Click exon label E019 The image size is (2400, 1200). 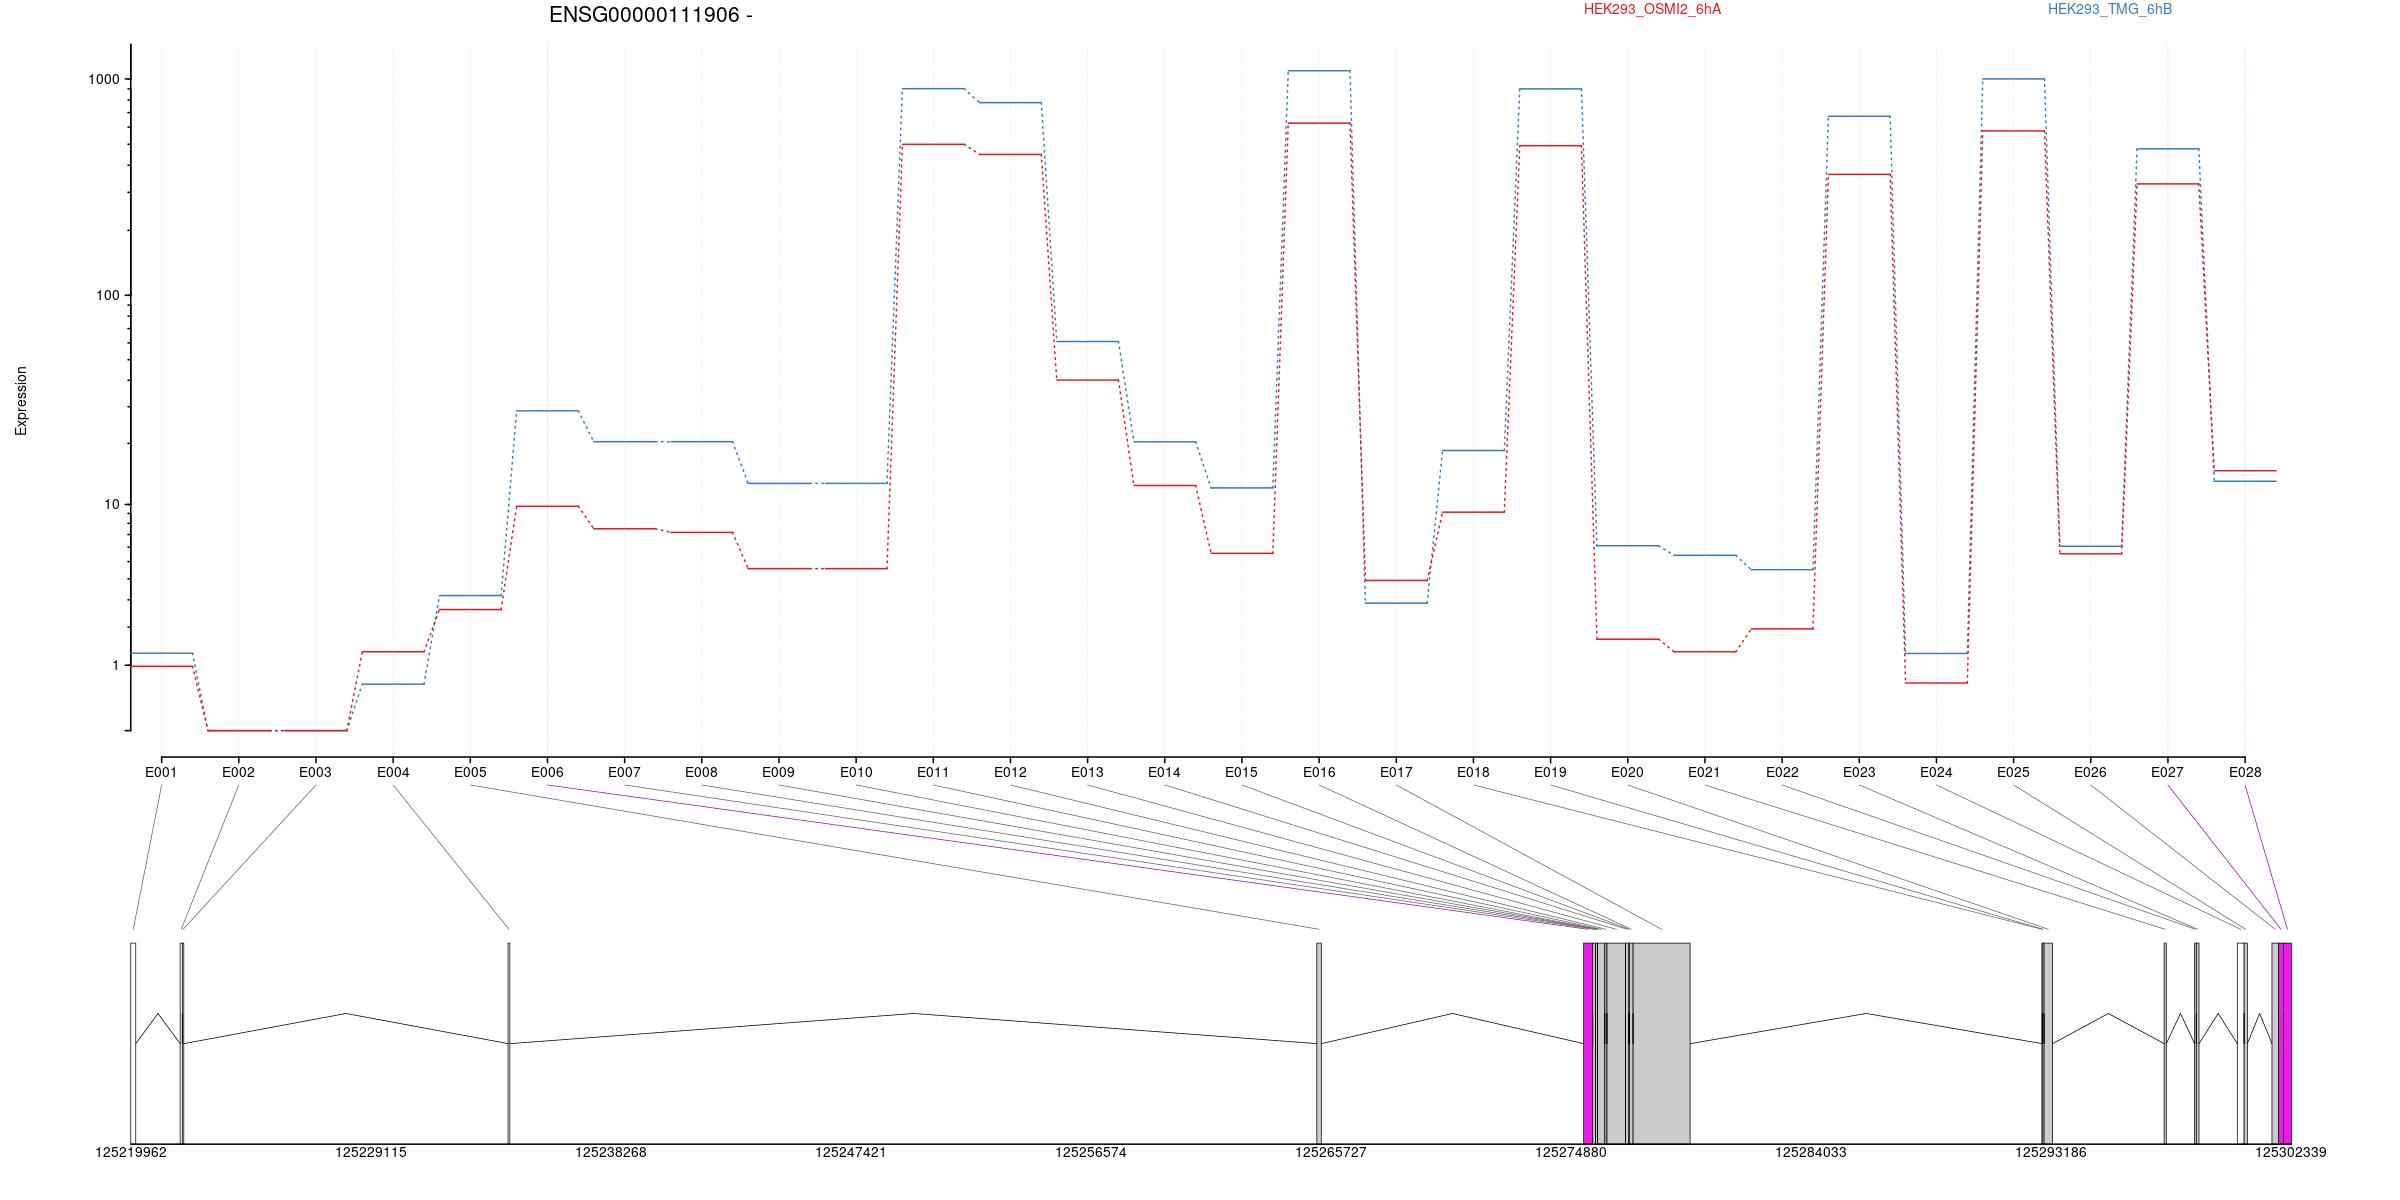coord(1550,772)
